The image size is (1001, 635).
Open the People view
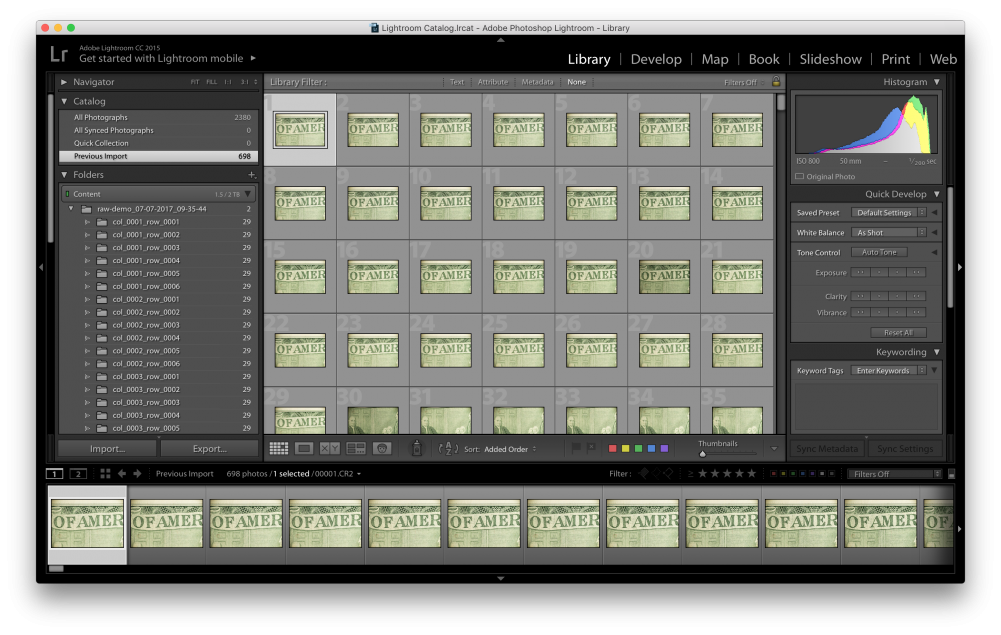(382, 447)
